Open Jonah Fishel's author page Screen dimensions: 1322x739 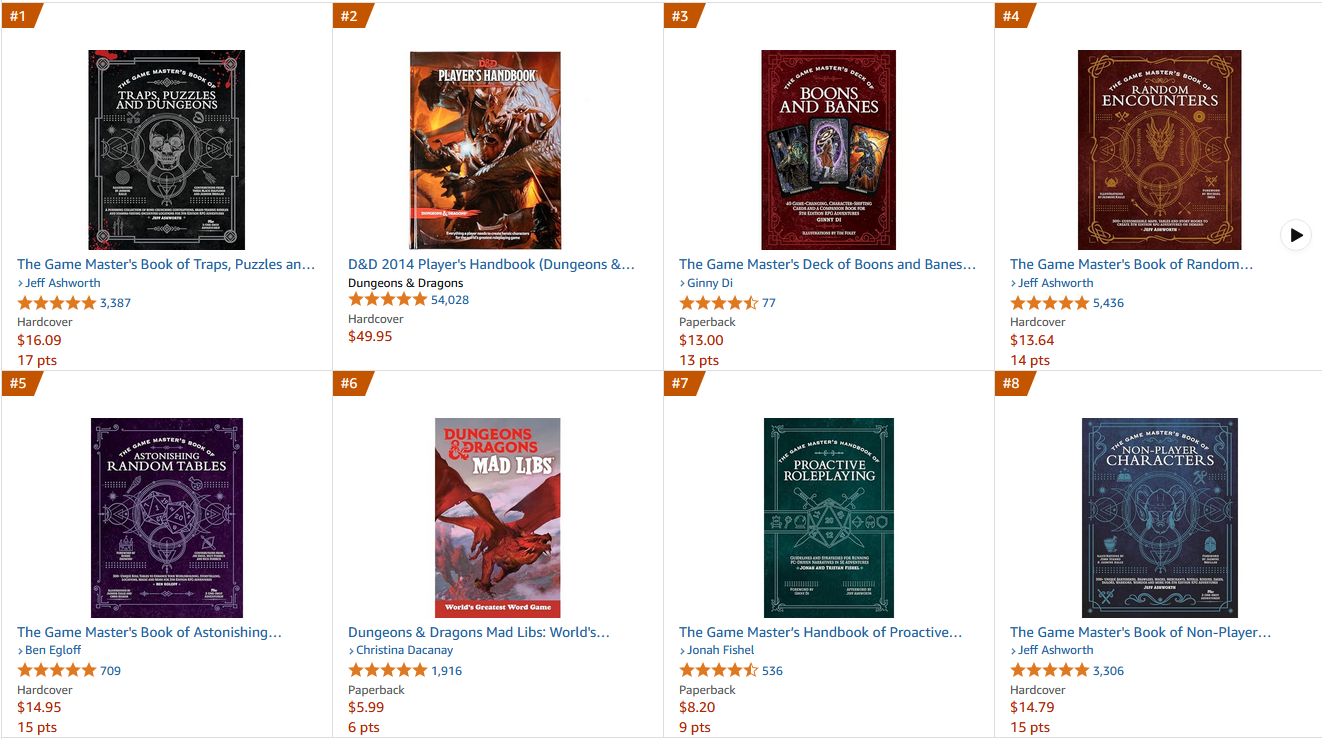coord(721,650)
